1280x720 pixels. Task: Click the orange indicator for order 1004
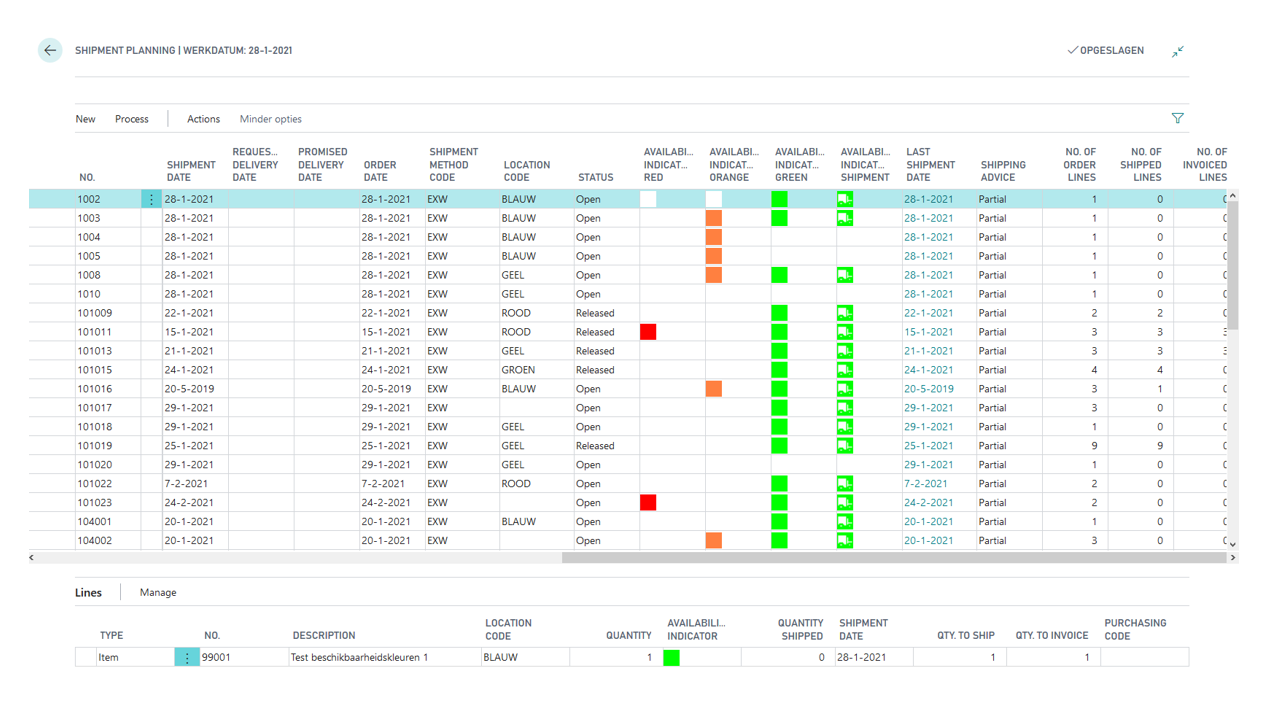coord(713,237)
